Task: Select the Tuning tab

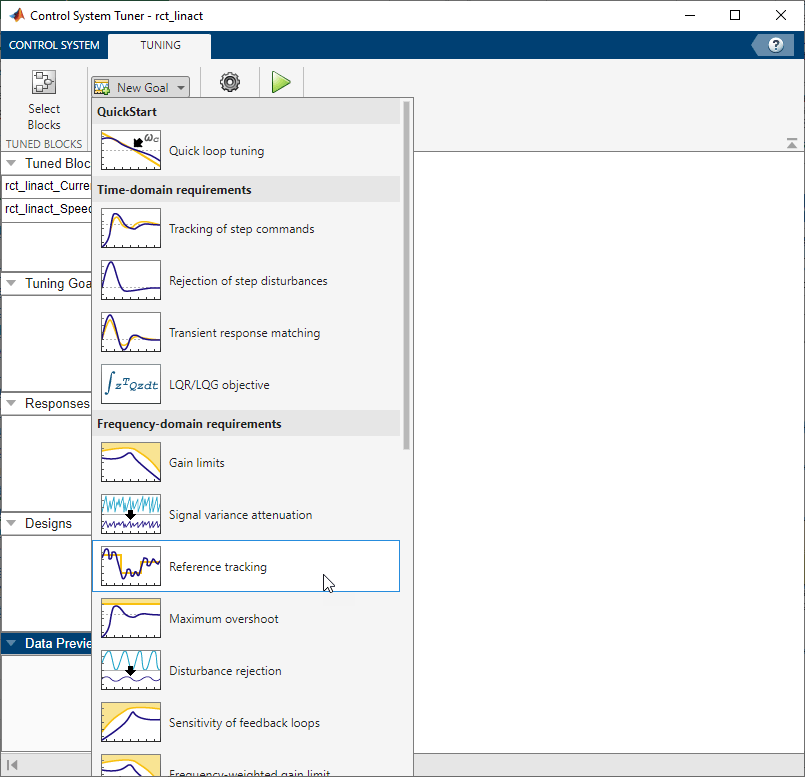Action: tap(160, 45)
